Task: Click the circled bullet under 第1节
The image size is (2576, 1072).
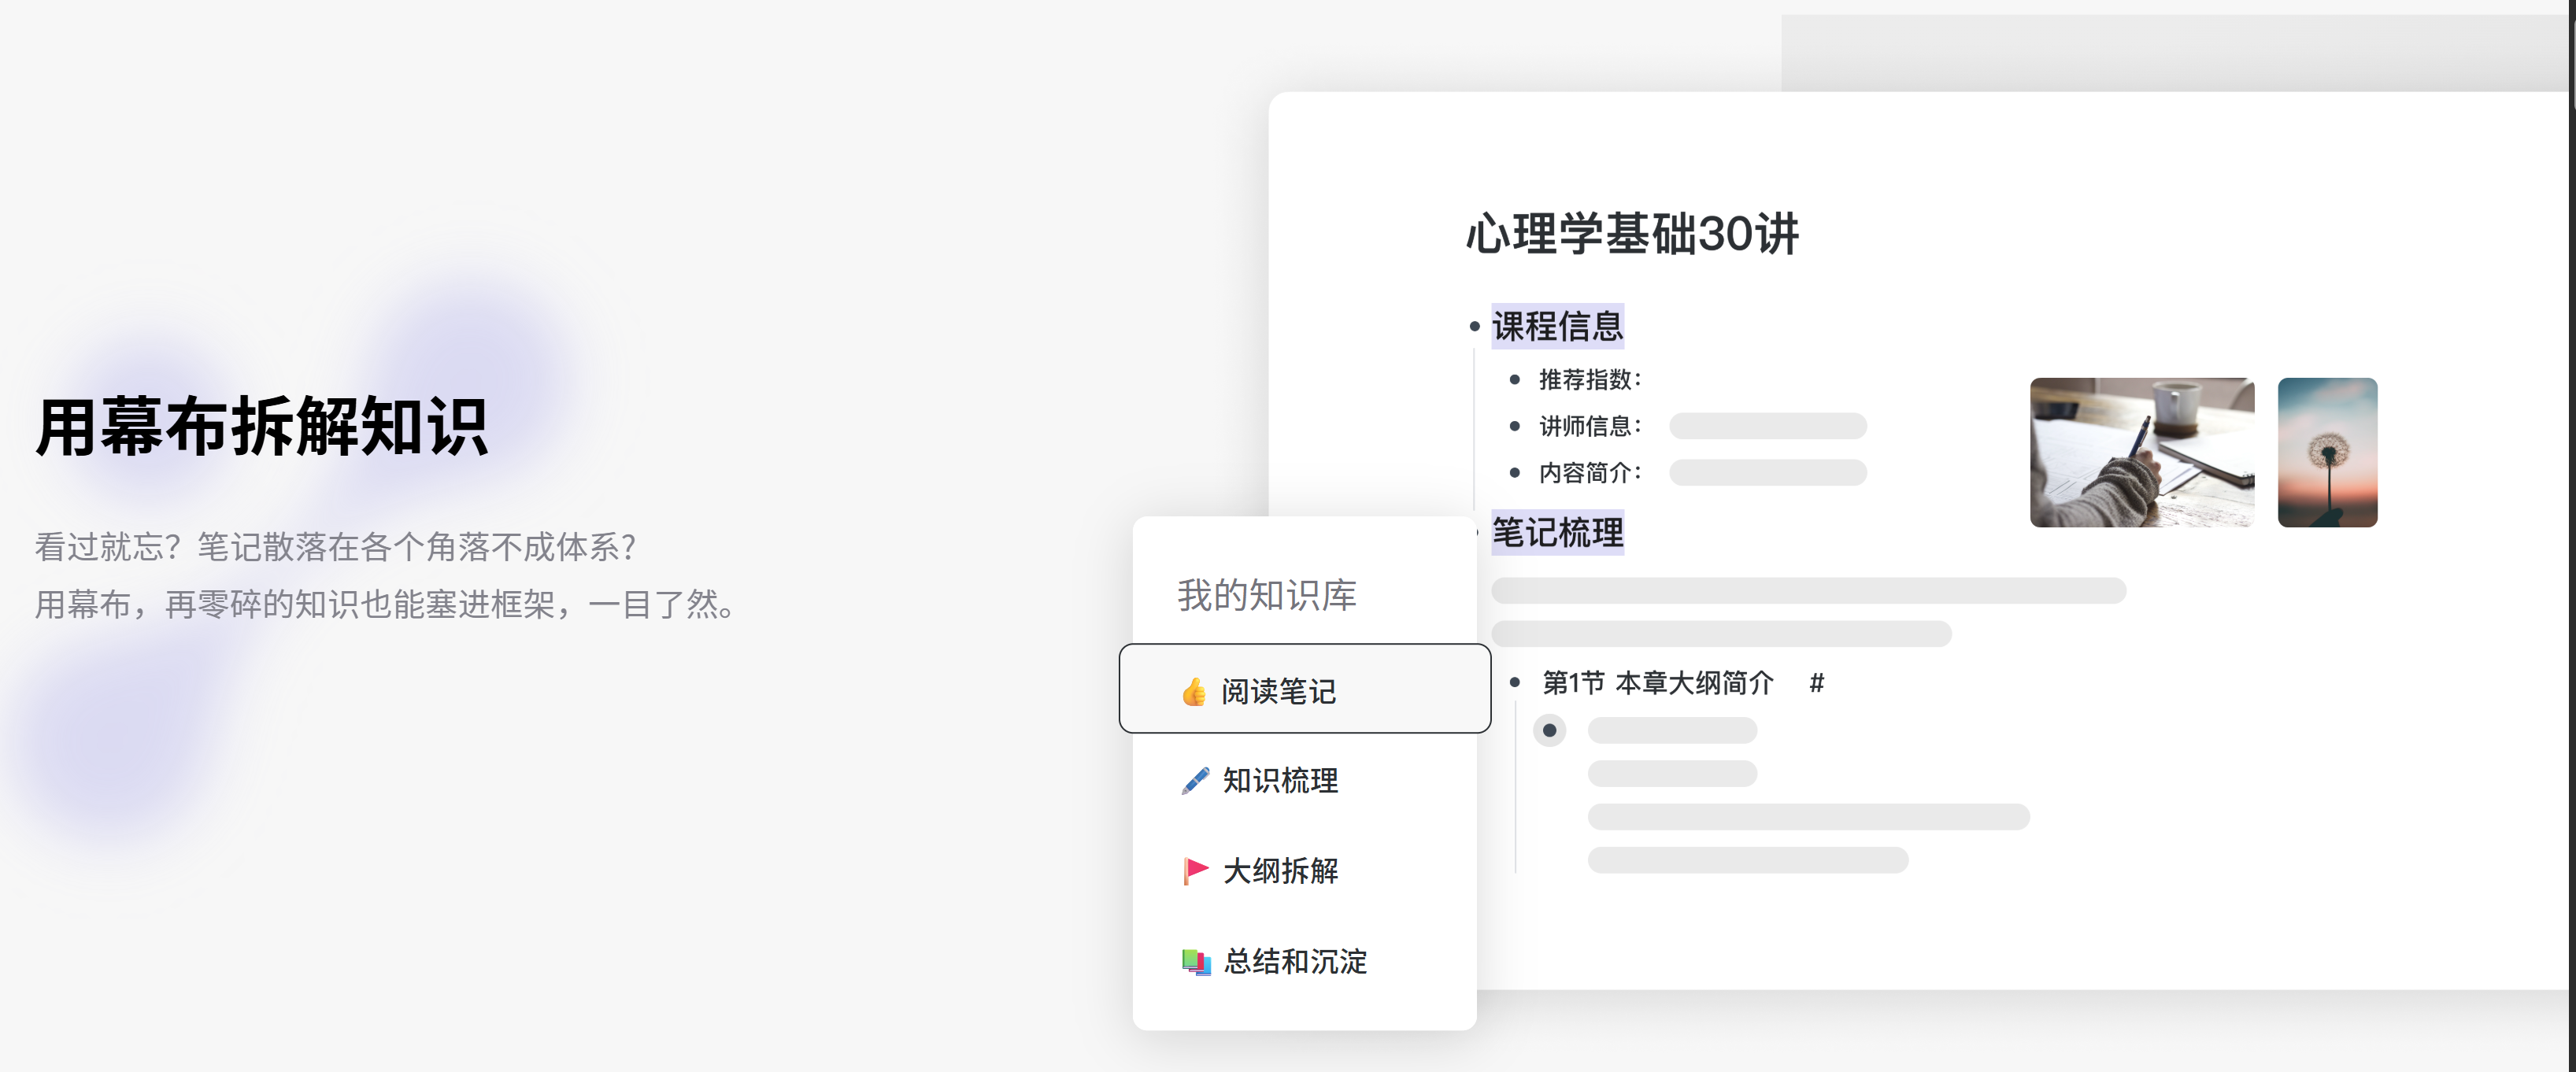Action: coord(1549,730)
